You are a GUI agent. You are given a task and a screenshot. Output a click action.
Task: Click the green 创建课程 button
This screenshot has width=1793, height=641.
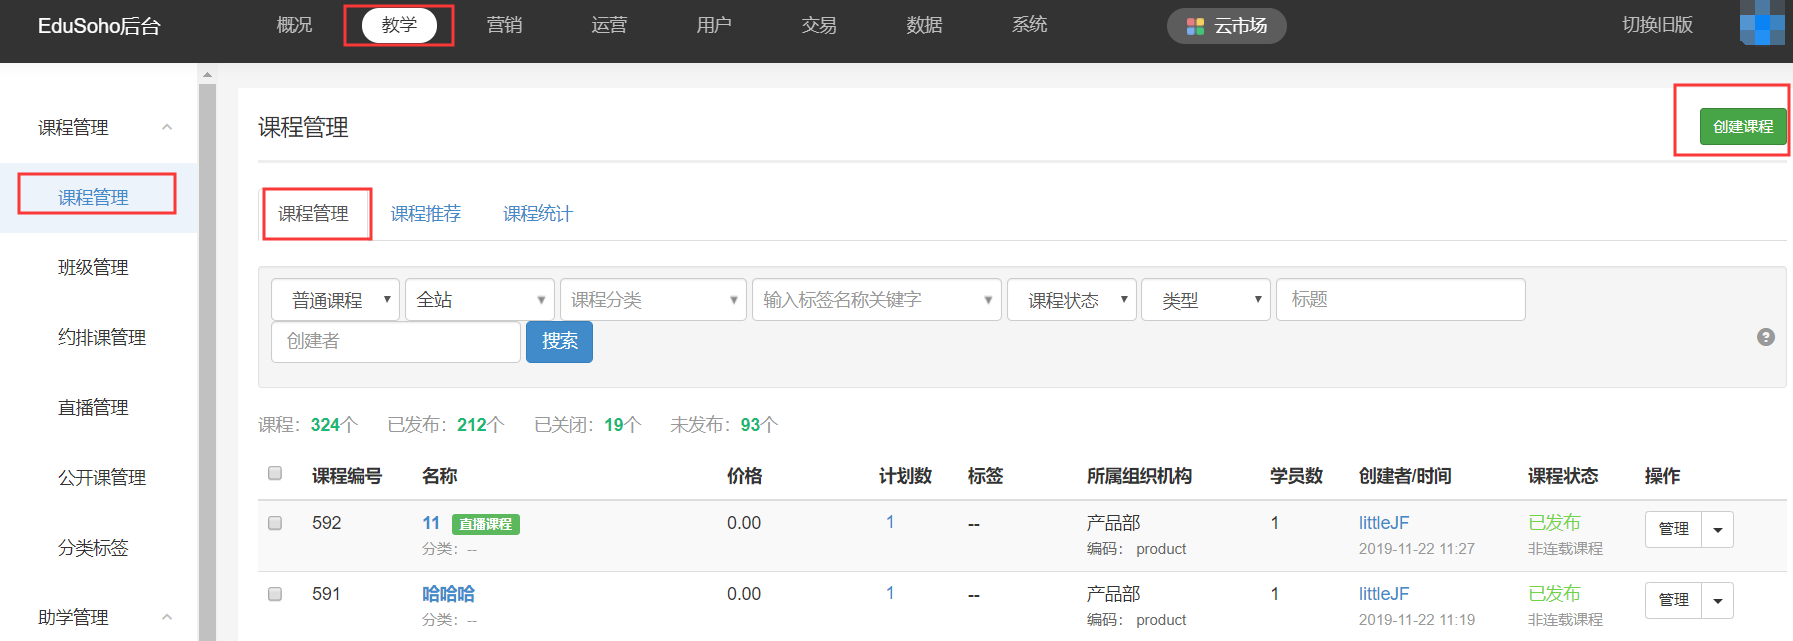(1742, 127)
